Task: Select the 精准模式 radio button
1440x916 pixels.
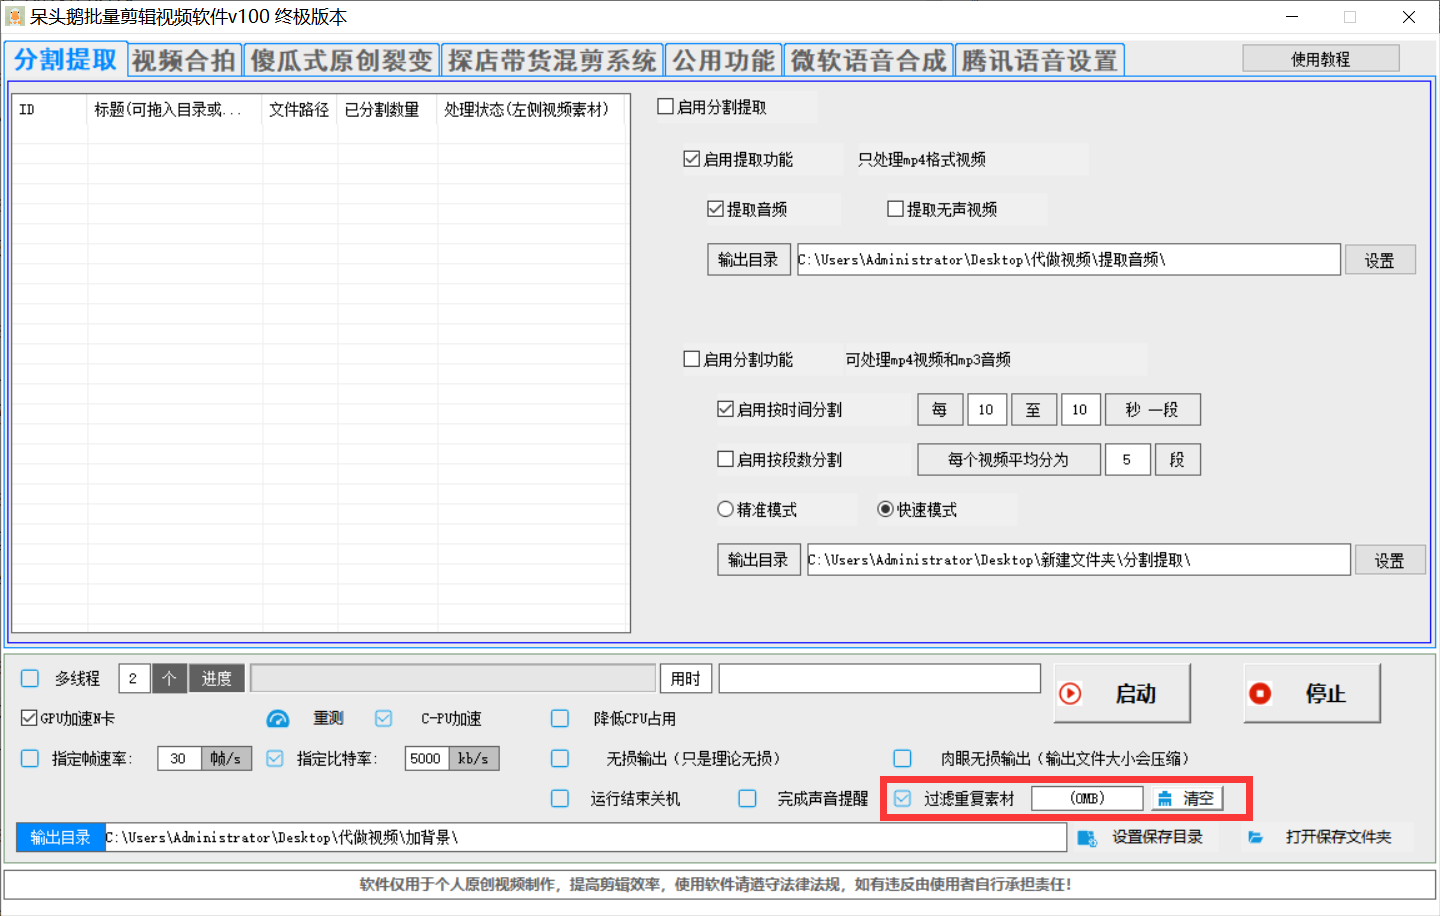Action: (725, 508)
